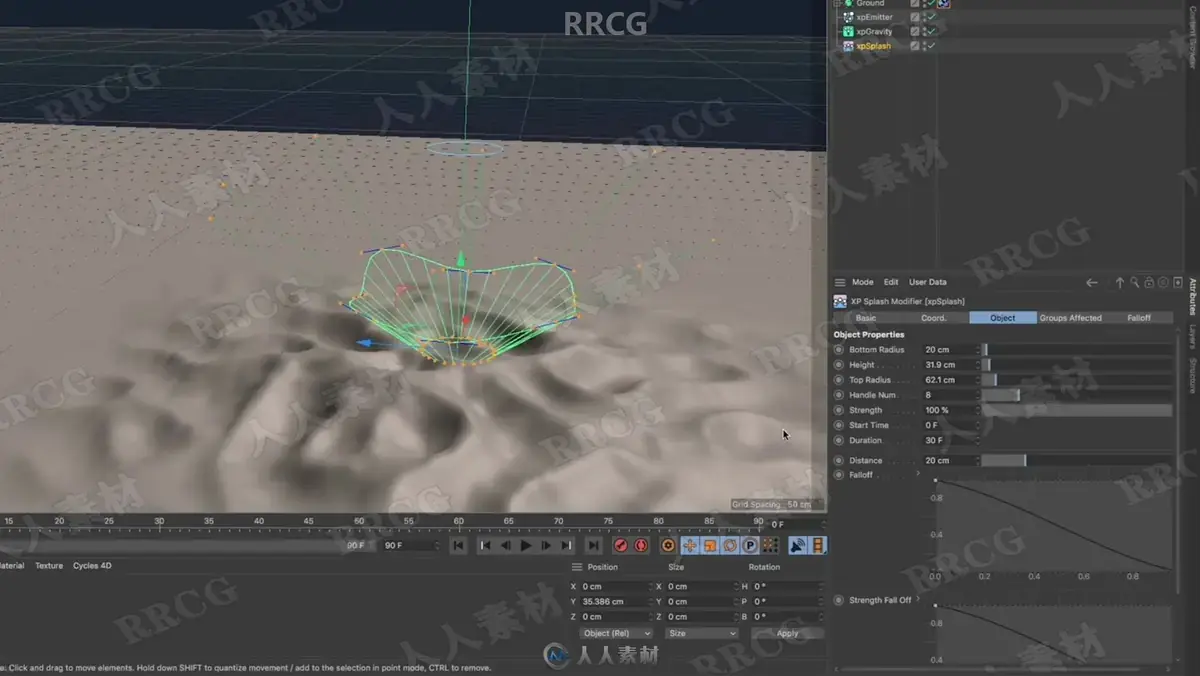The height and width of the screenshot is (676, 1200).
Task: Click the xpGravity object icon
Action: coord(848,31)
